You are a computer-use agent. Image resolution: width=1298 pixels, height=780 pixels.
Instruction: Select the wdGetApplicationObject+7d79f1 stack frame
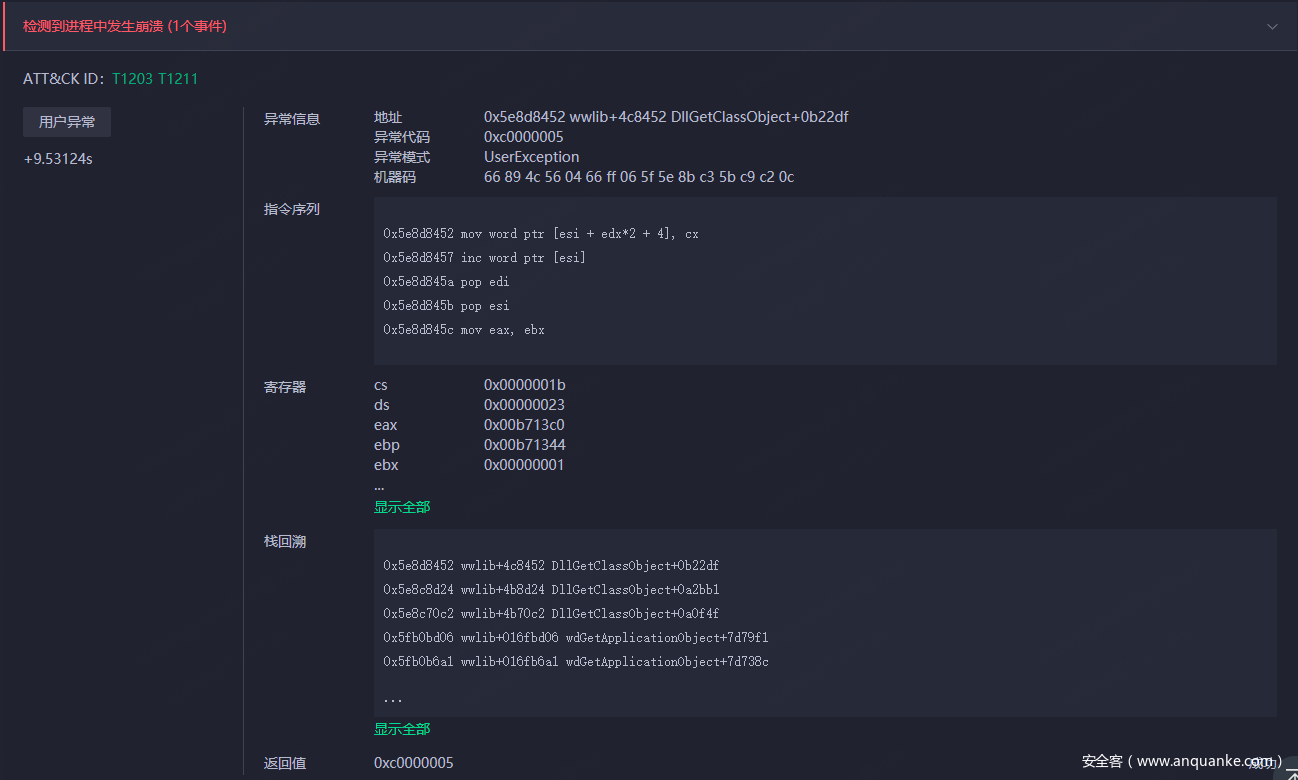click(575, 638)
